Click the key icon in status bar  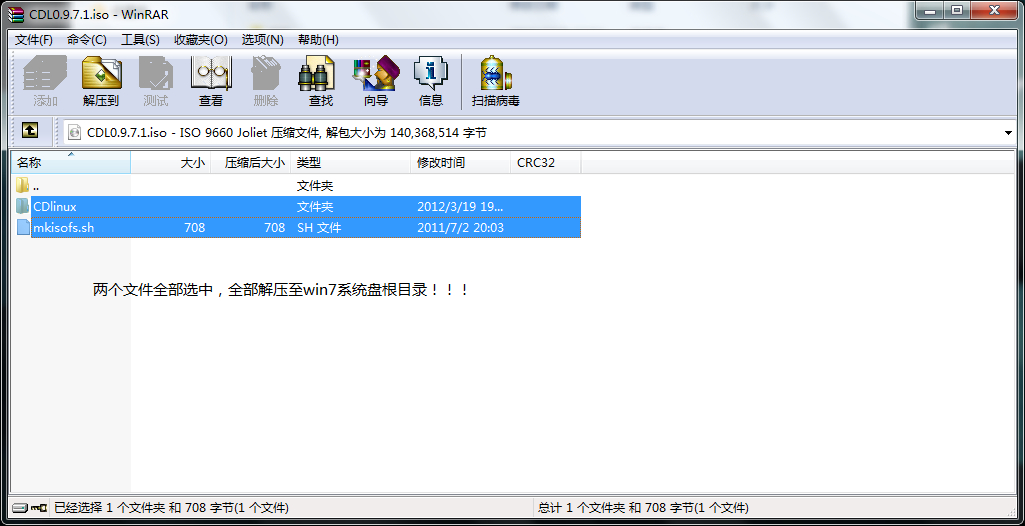point(39,508)
